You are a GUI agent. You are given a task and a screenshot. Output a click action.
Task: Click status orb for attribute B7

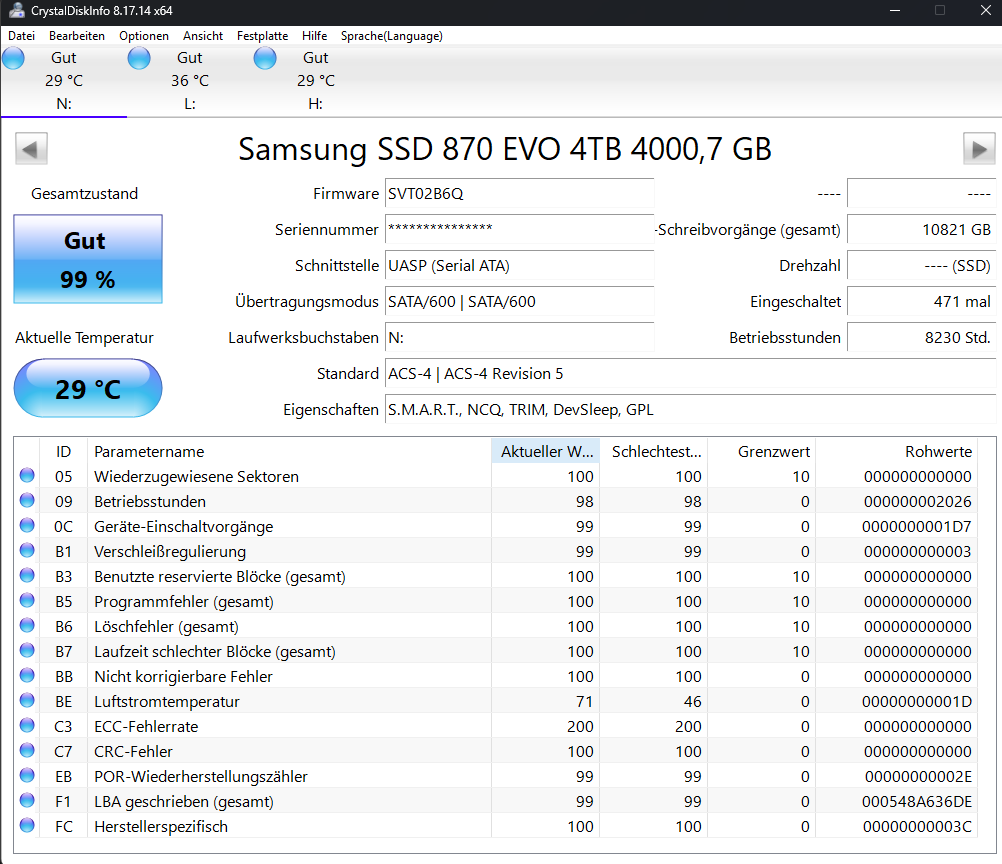tap(27, 650)
